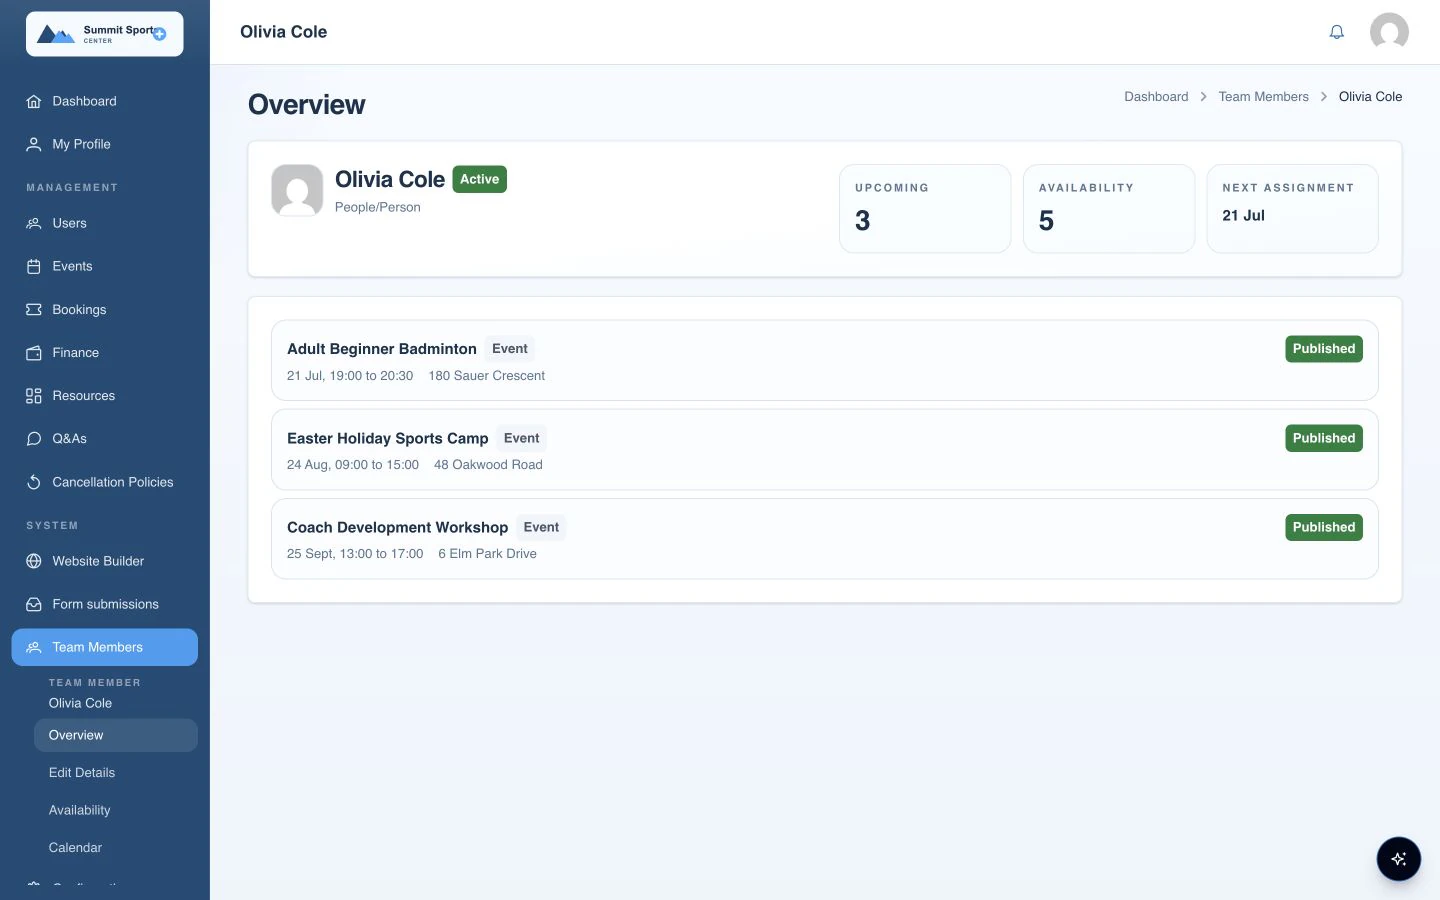Navigate to Events section
The width and height of the screenshot is (1440, 900).
[105, 266]
